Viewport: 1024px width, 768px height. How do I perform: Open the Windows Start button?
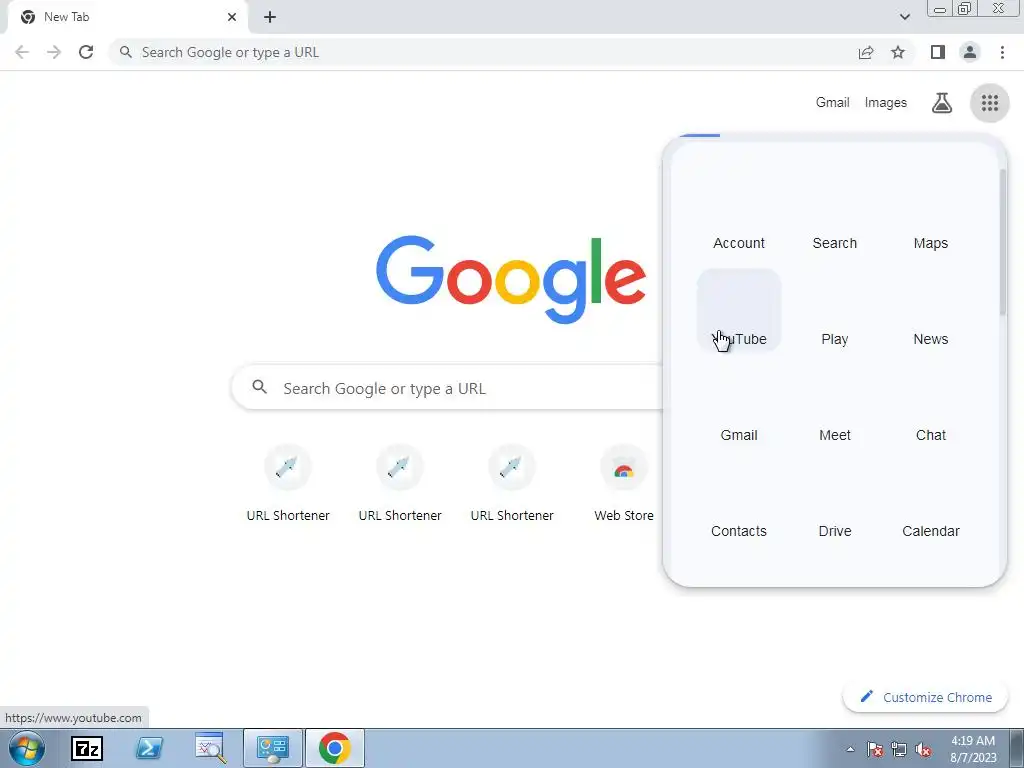point(27,748)
